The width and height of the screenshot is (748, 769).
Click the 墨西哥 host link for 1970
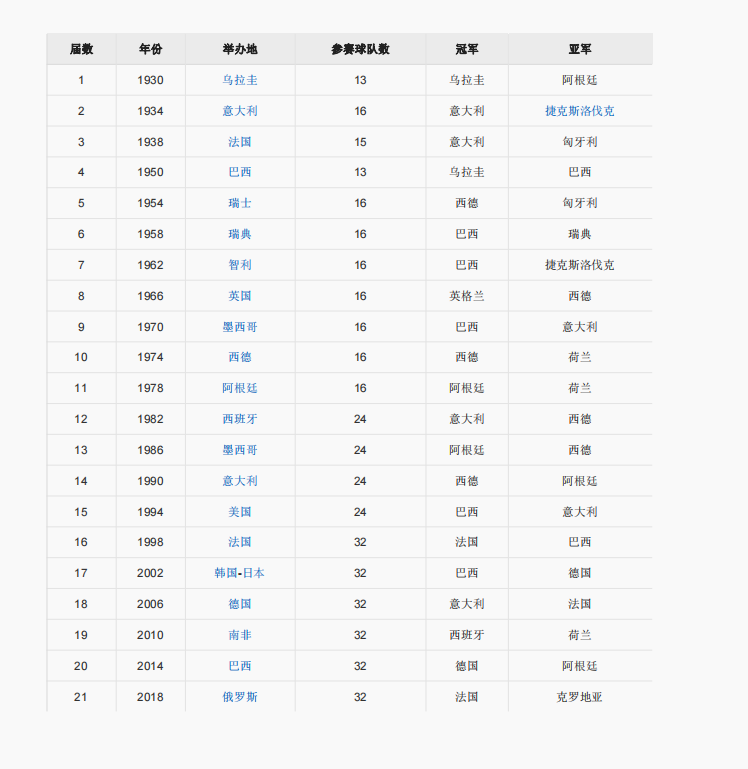[x=240, y=327]
